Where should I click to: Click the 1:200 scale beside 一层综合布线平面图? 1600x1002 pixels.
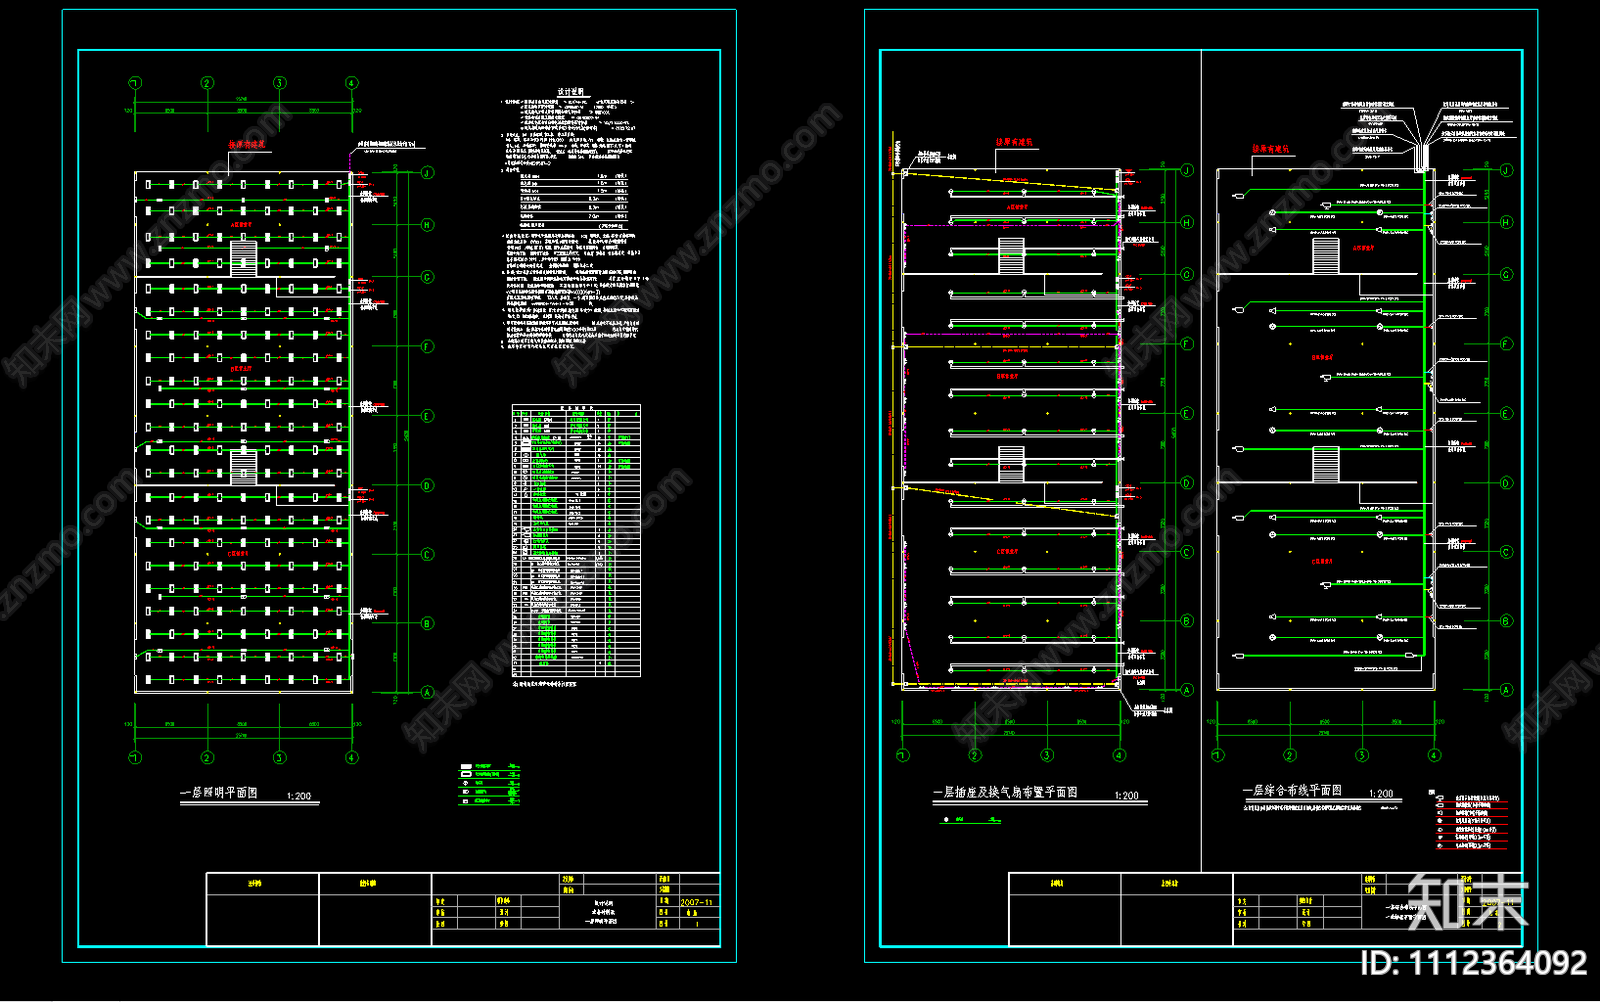click(x=1381, y=793)
